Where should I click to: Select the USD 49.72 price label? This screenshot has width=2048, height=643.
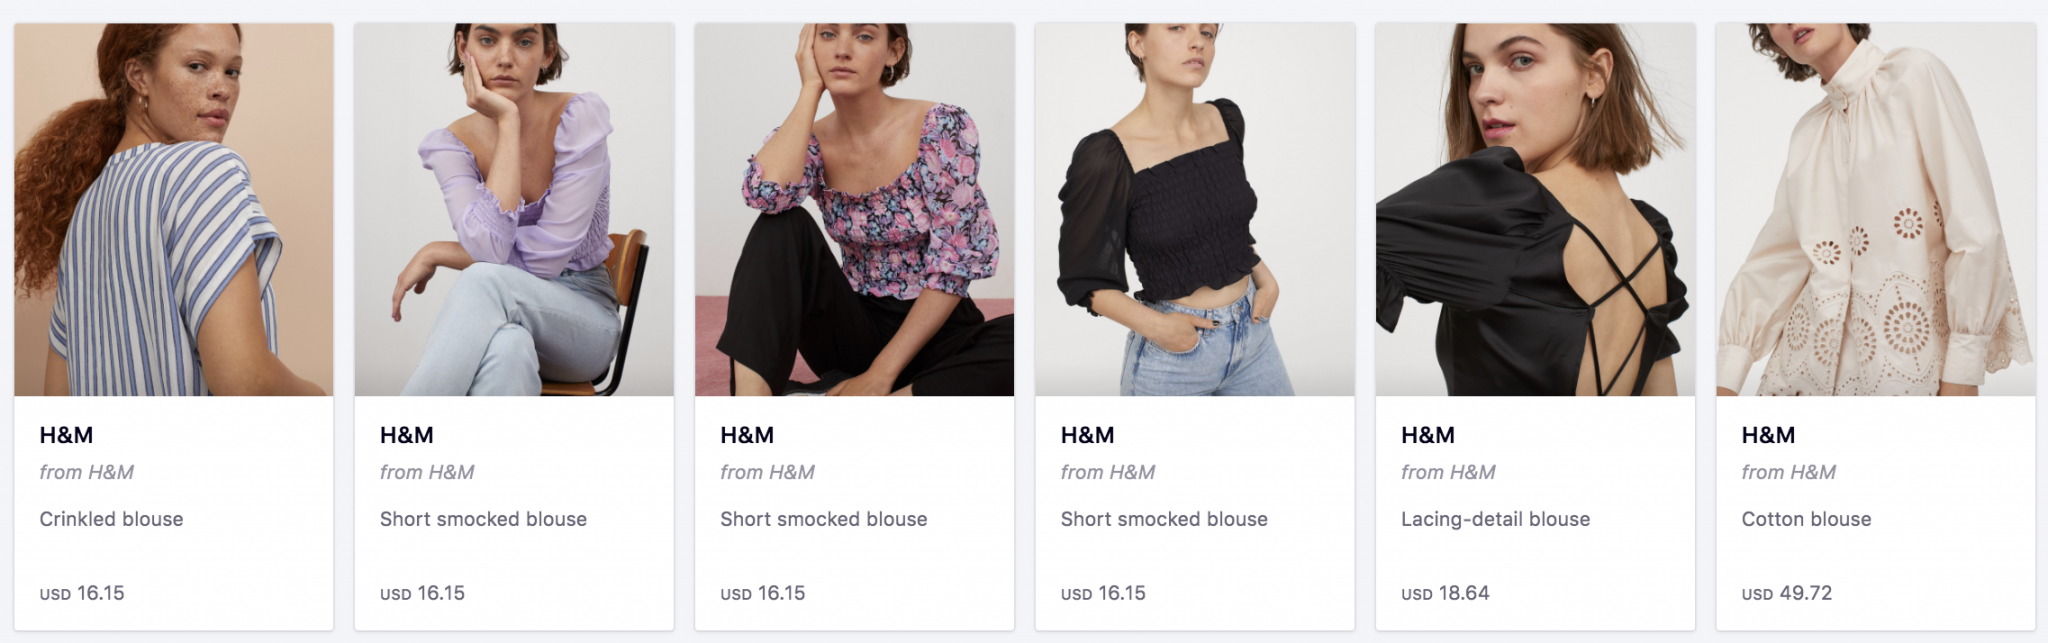(1786, 593)
